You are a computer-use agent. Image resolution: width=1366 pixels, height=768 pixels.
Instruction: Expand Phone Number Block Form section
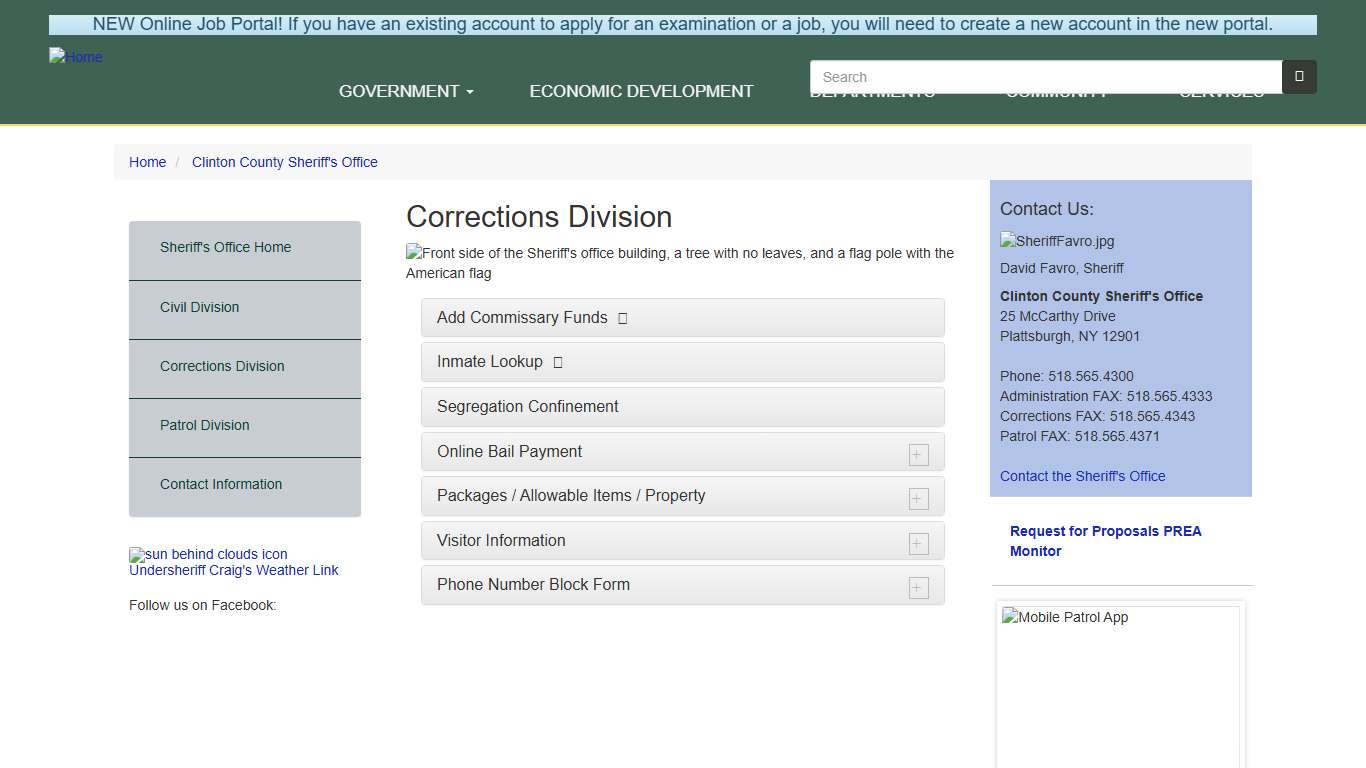[918, 588]
